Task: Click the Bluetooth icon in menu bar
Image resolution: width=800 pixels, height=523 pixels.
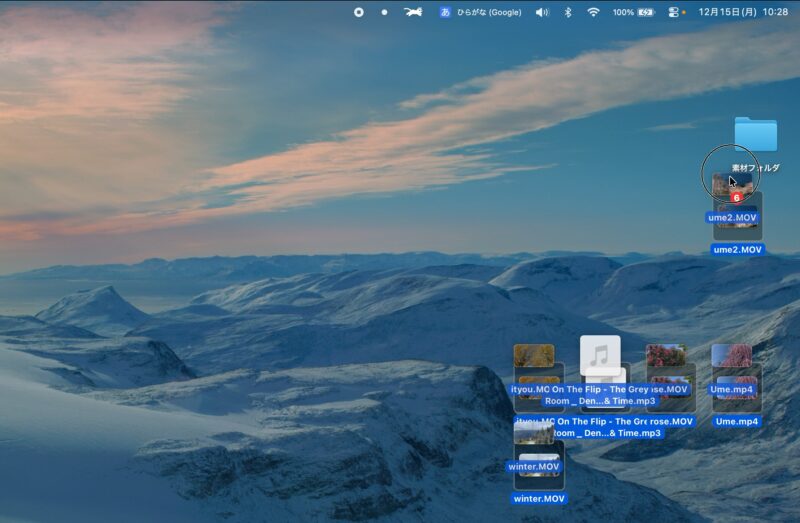Action: (x=567, y=12)
